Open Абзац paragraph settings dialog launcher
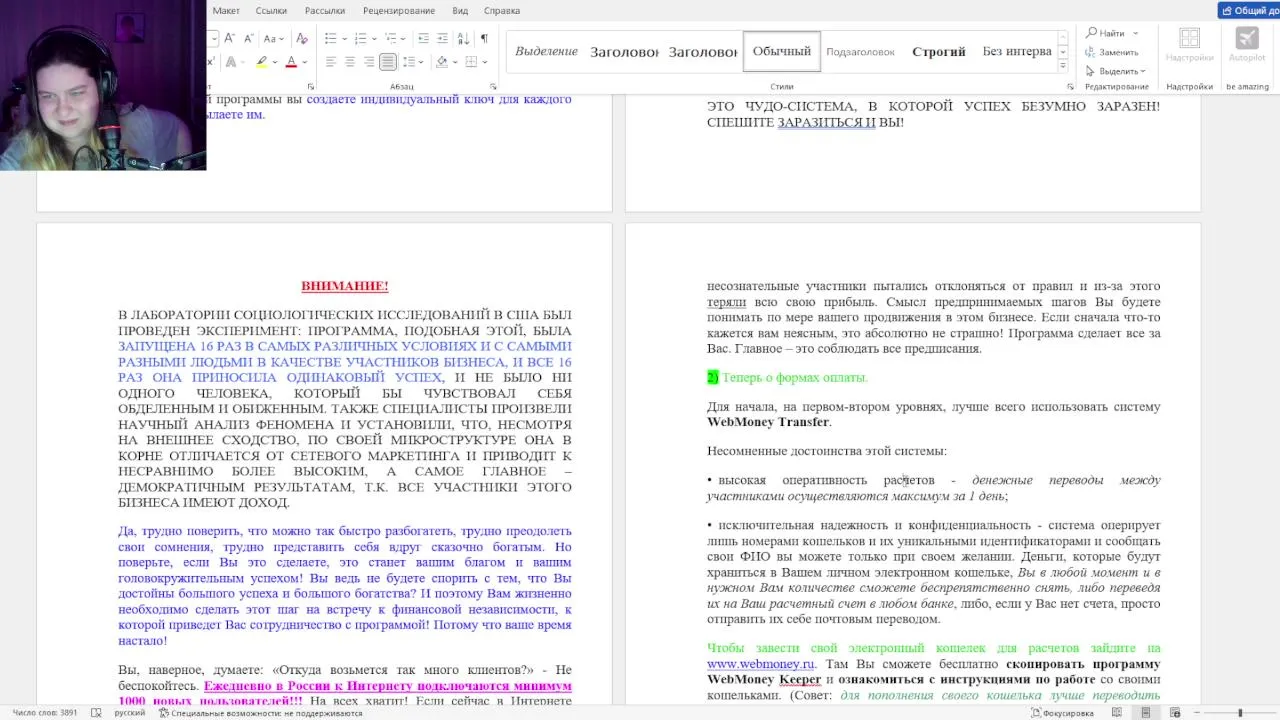Image resolution: width=1280 pixels, height=720 pixels. [494, 87]
